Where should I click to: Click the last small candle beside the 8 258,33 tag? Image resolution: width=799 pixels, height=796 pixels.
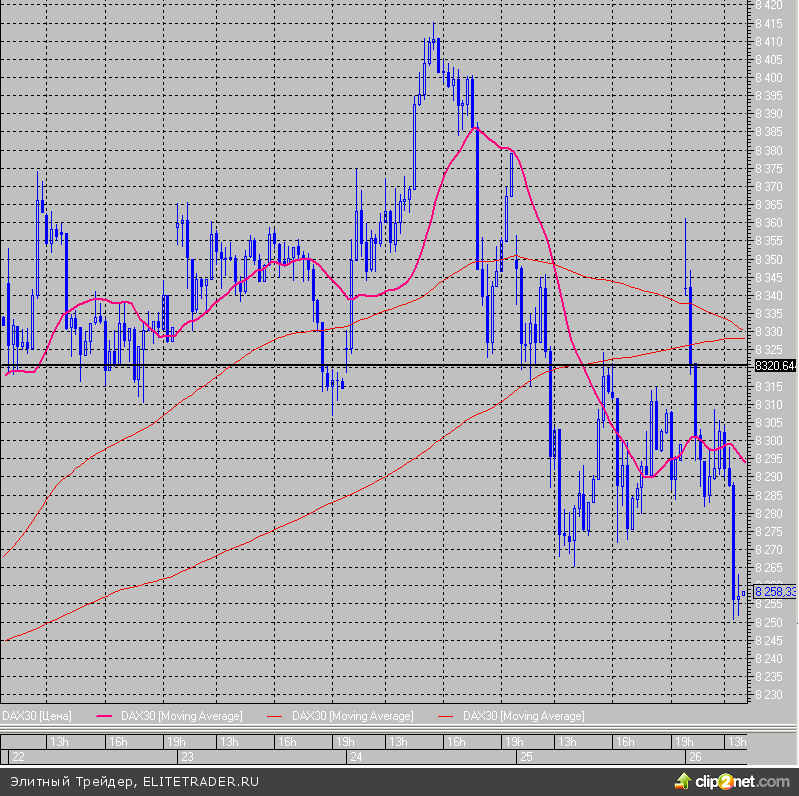pos(743,594)
